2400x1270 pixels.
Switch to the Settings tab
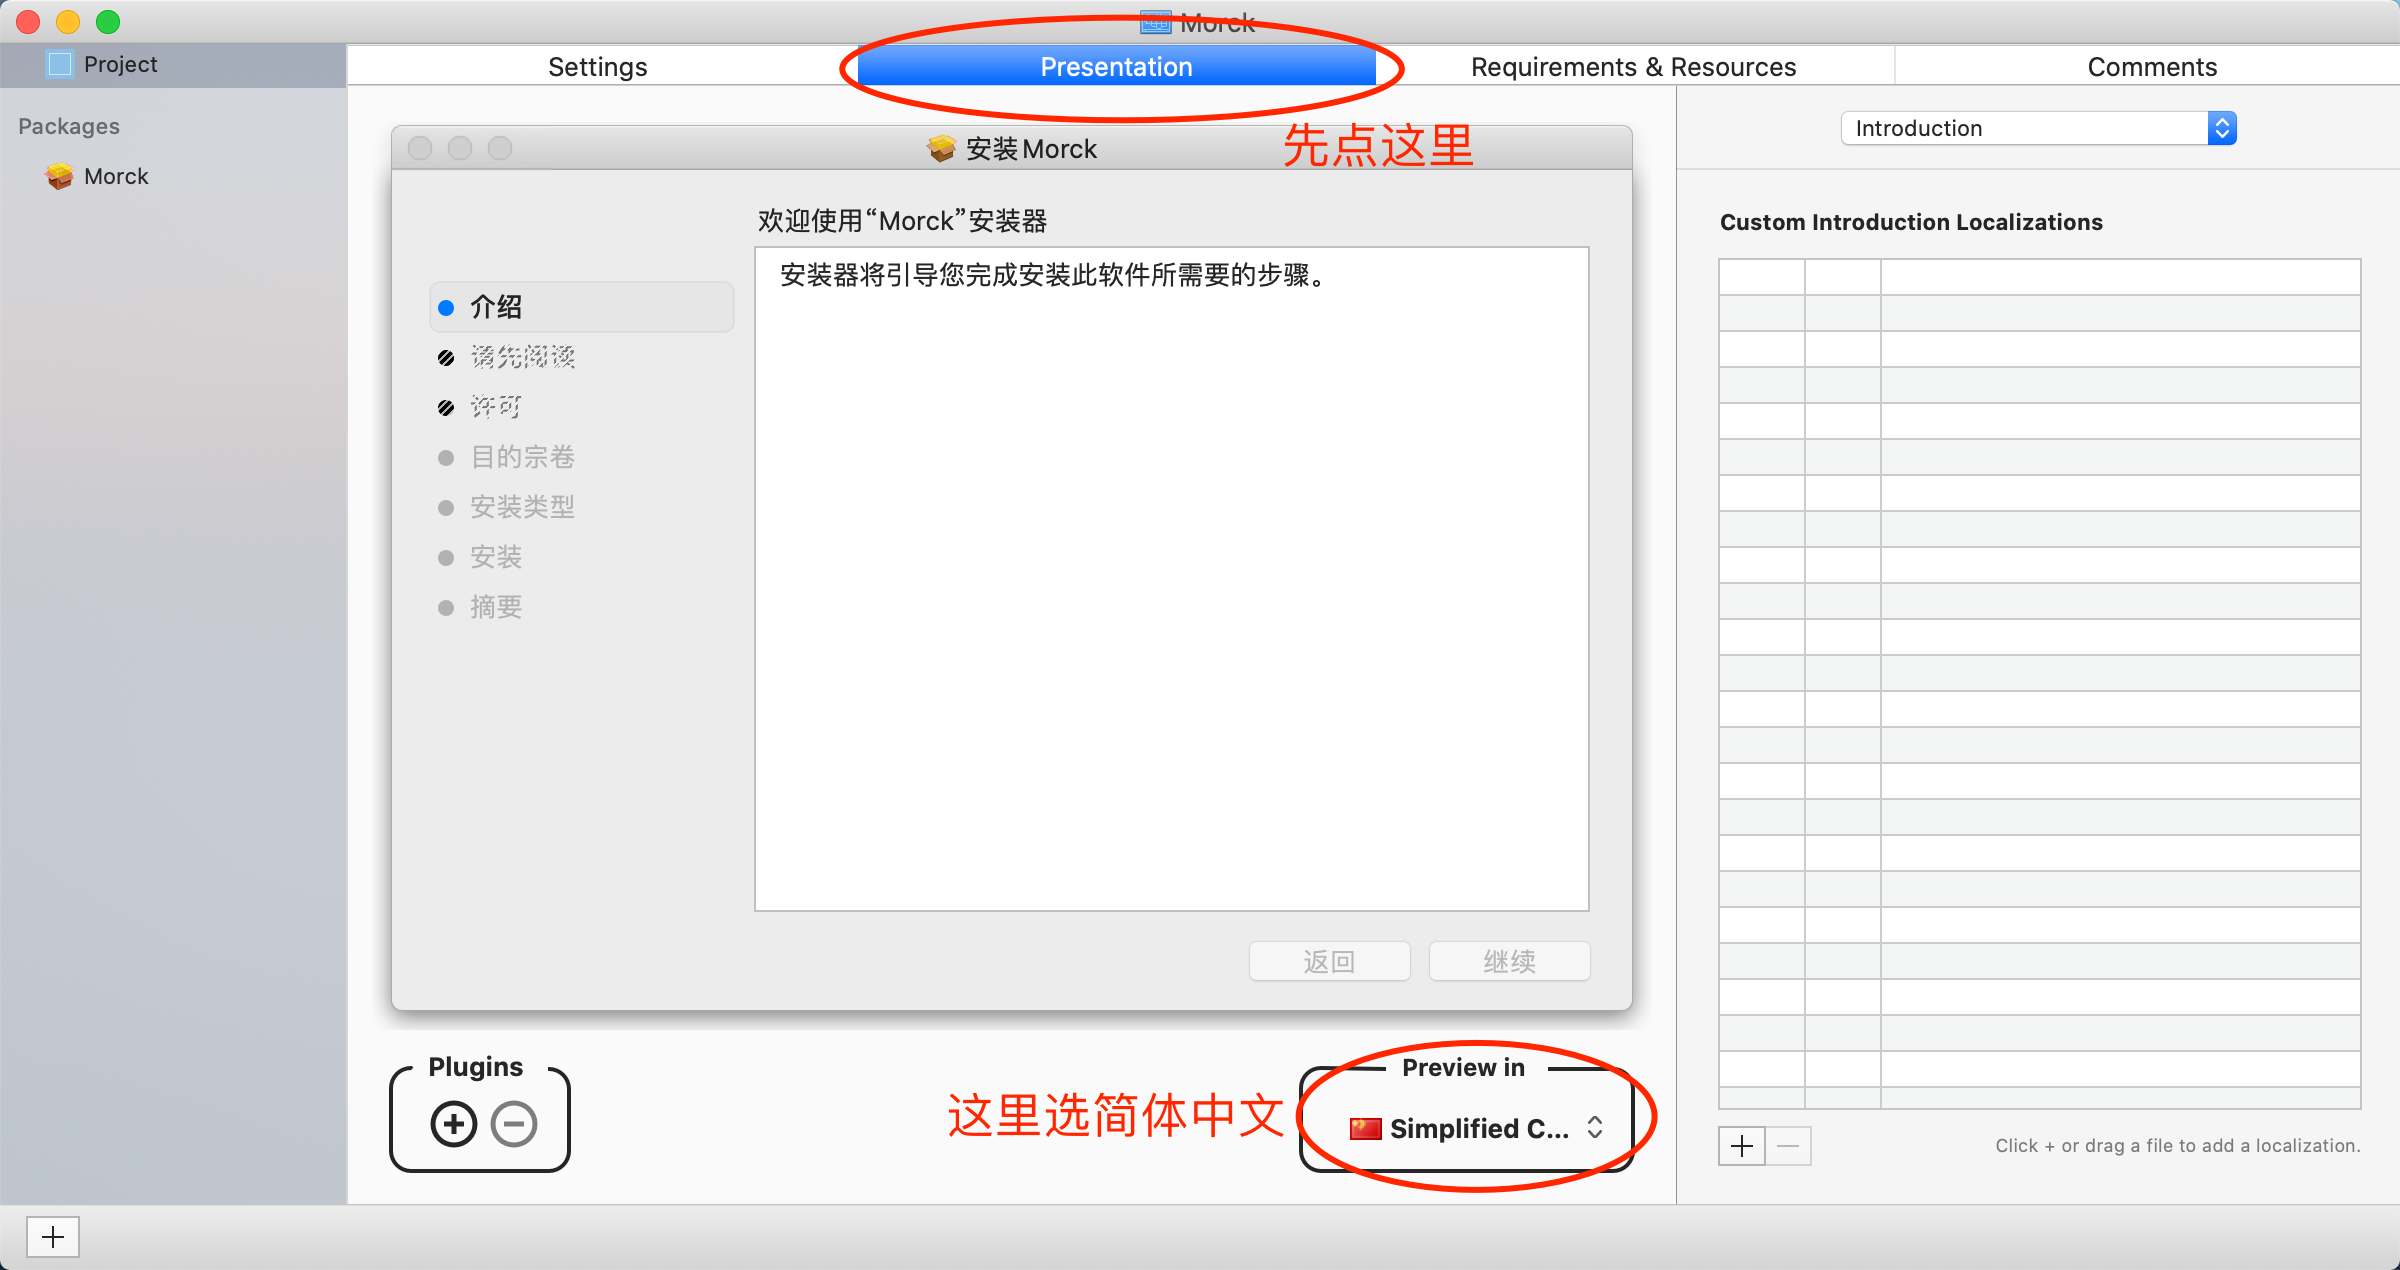(x=597, y=67)
